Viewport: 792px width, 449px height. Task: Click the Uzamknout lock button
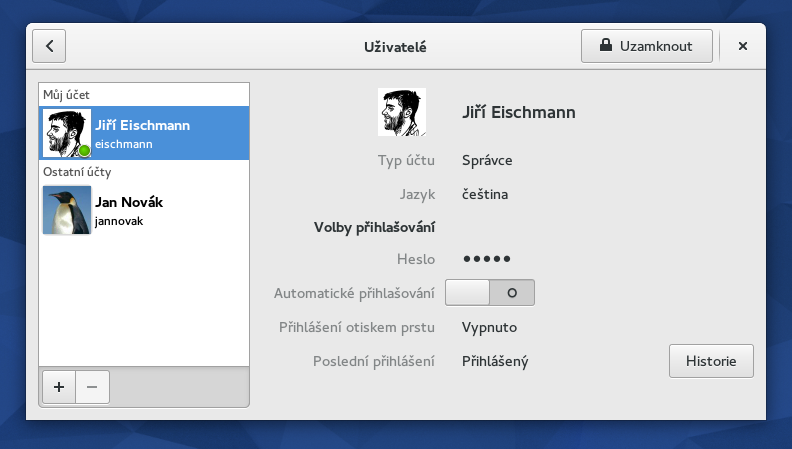[648, 46]
